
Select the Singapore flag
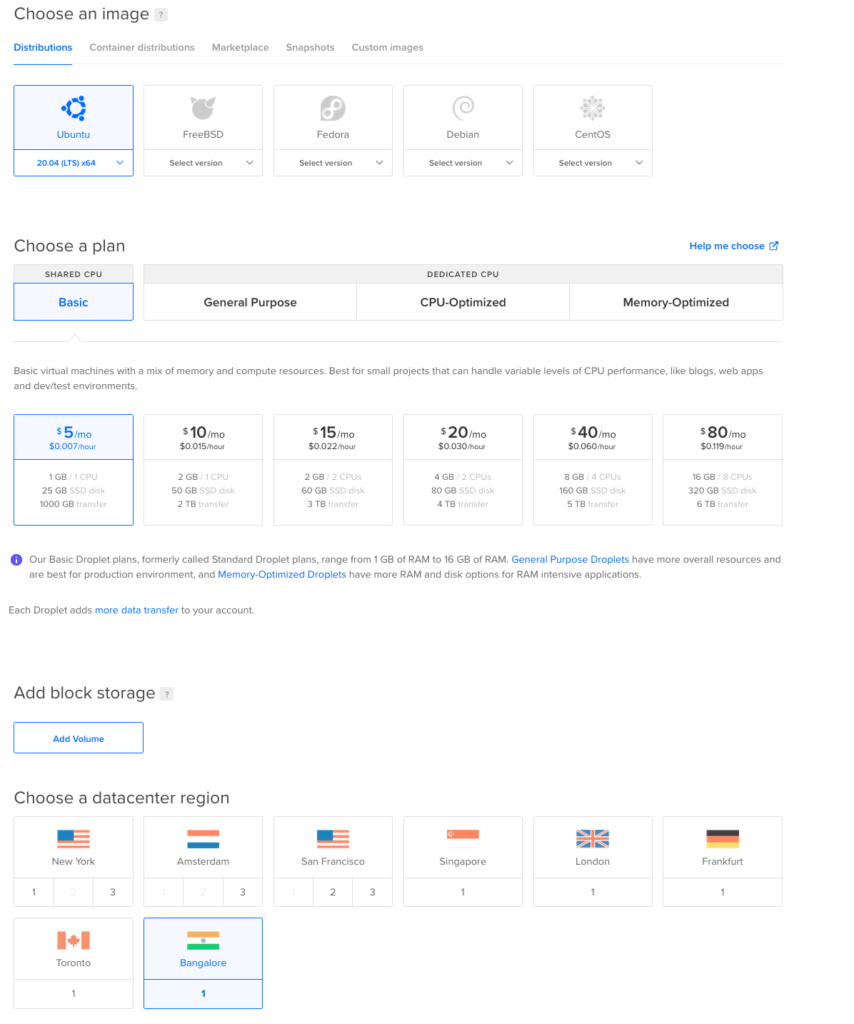tap(463, 839)
